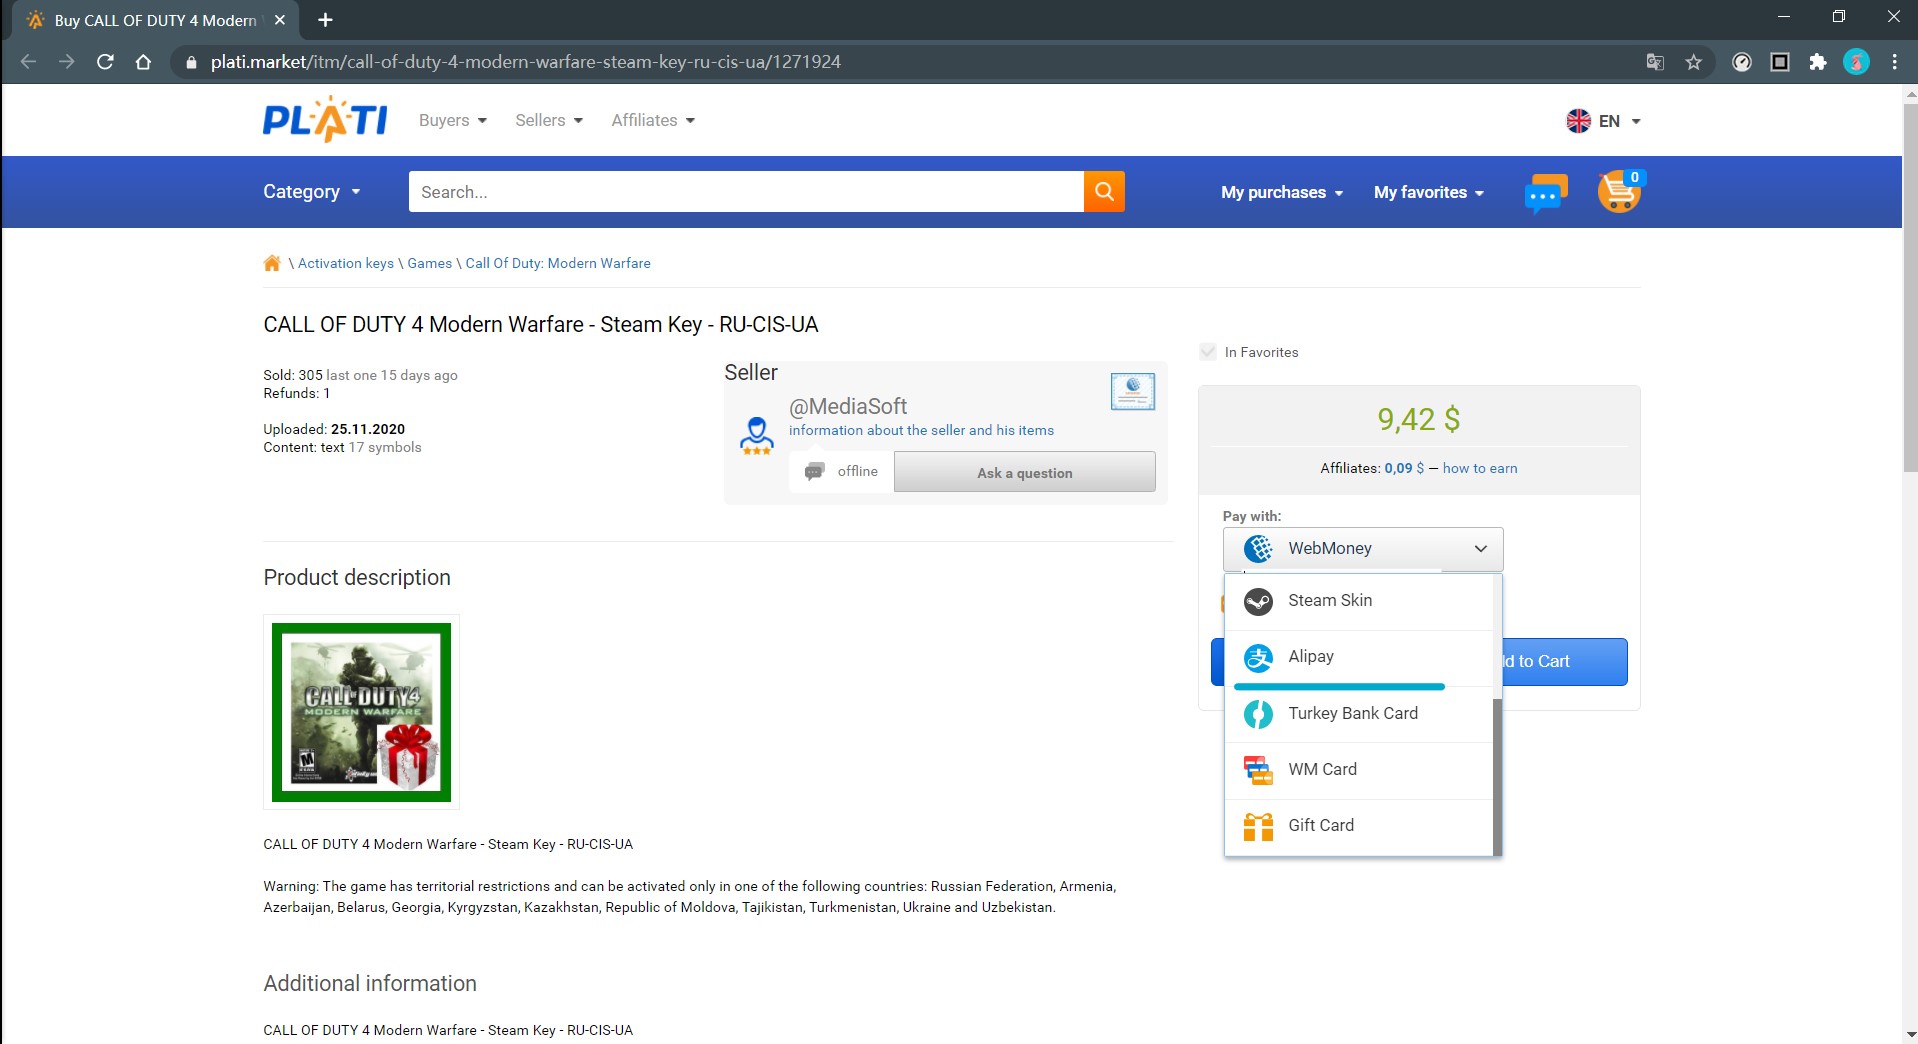Click the browser address bar URL
Image resolution: width=1918 pixels, height=1044 pixels.
(x=526, y=62)
